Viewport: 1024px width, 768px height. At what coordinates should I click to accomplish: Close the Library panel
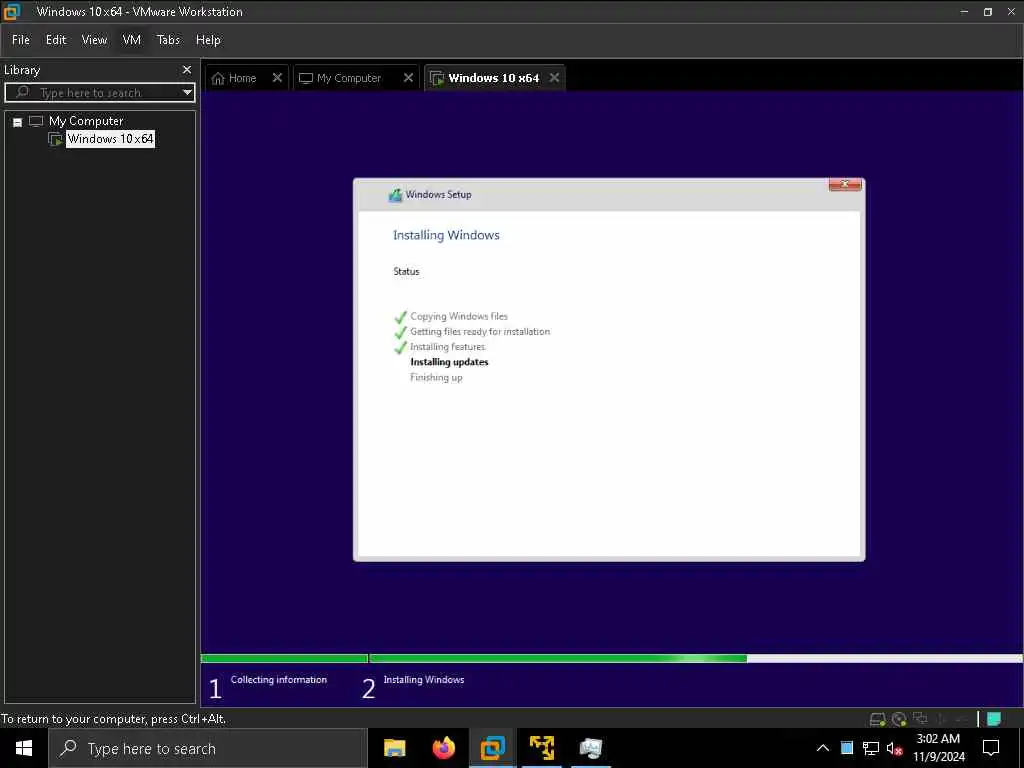tap(187, 70)
